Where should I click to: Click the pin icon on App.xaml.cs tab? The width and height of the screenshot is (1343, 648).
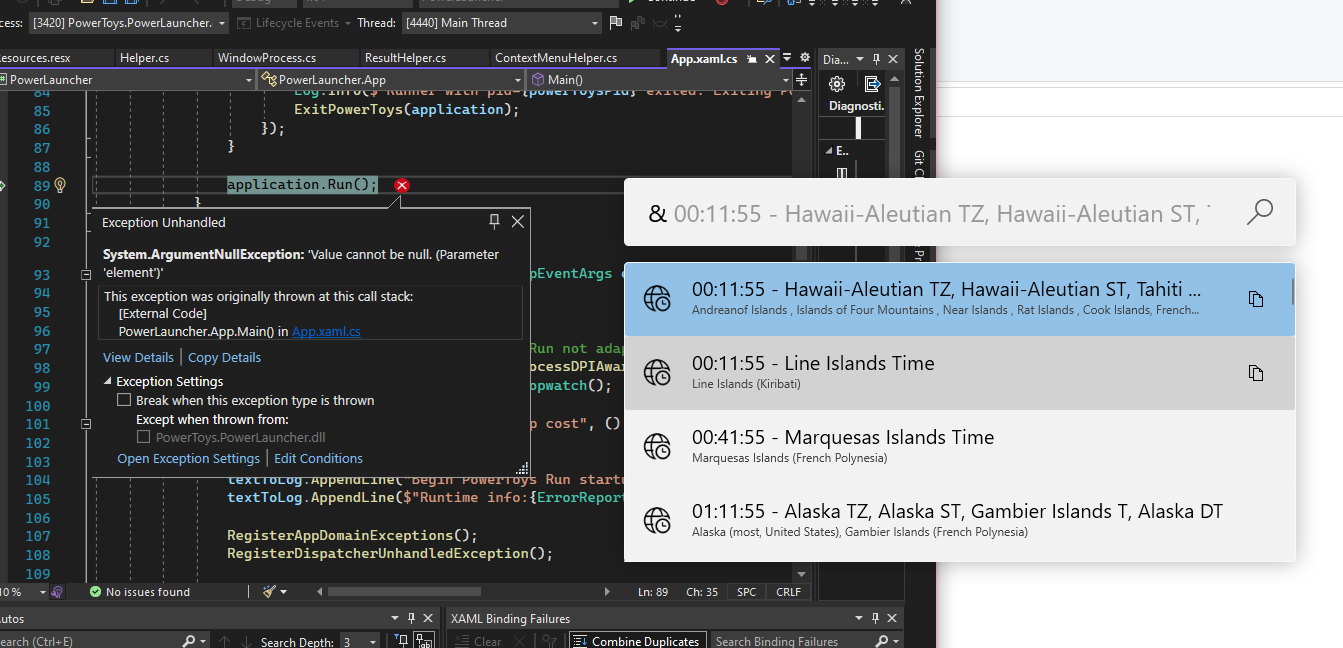point(752,59)
